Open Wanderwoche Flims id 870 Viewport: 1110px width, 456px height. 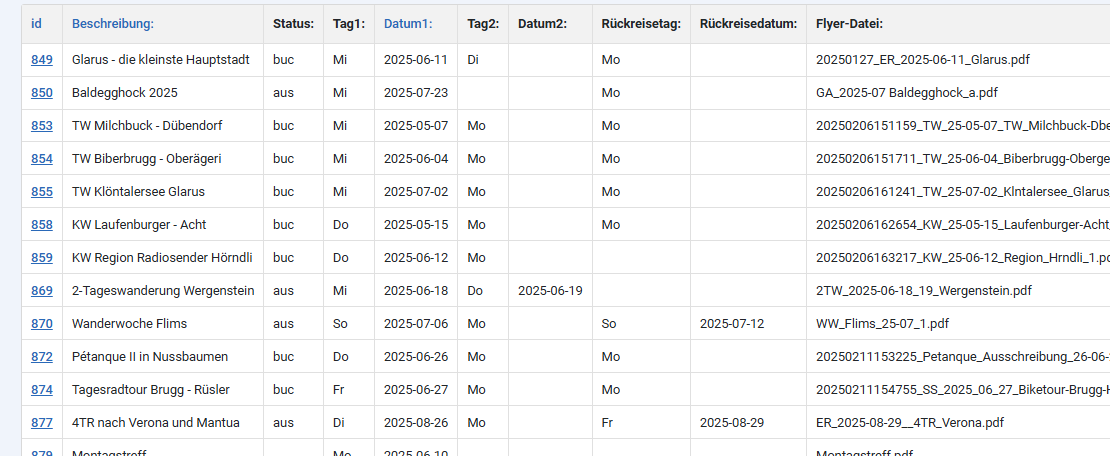click(x=42, y=324)
